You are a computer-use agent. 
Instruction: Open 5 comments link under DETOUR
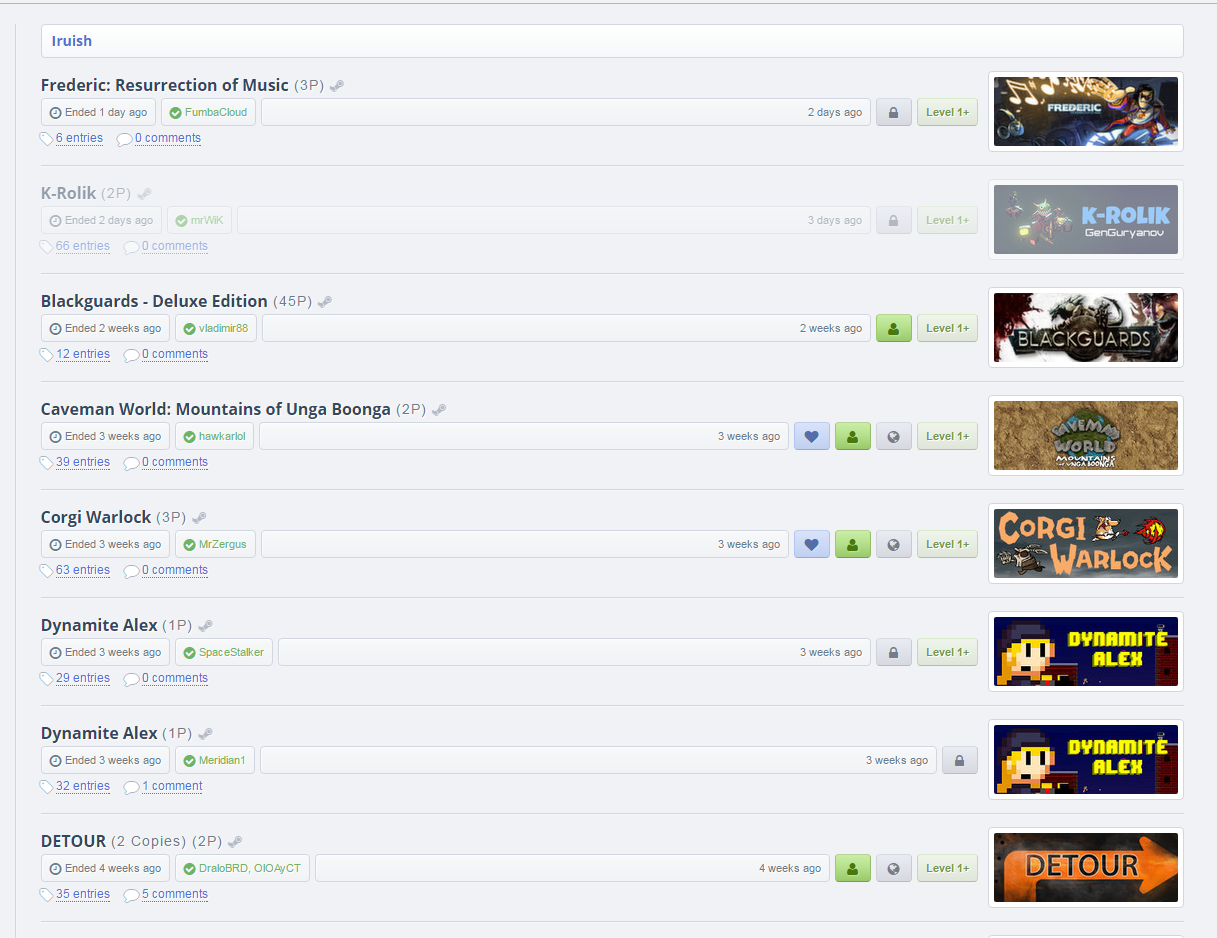point(175,894)
